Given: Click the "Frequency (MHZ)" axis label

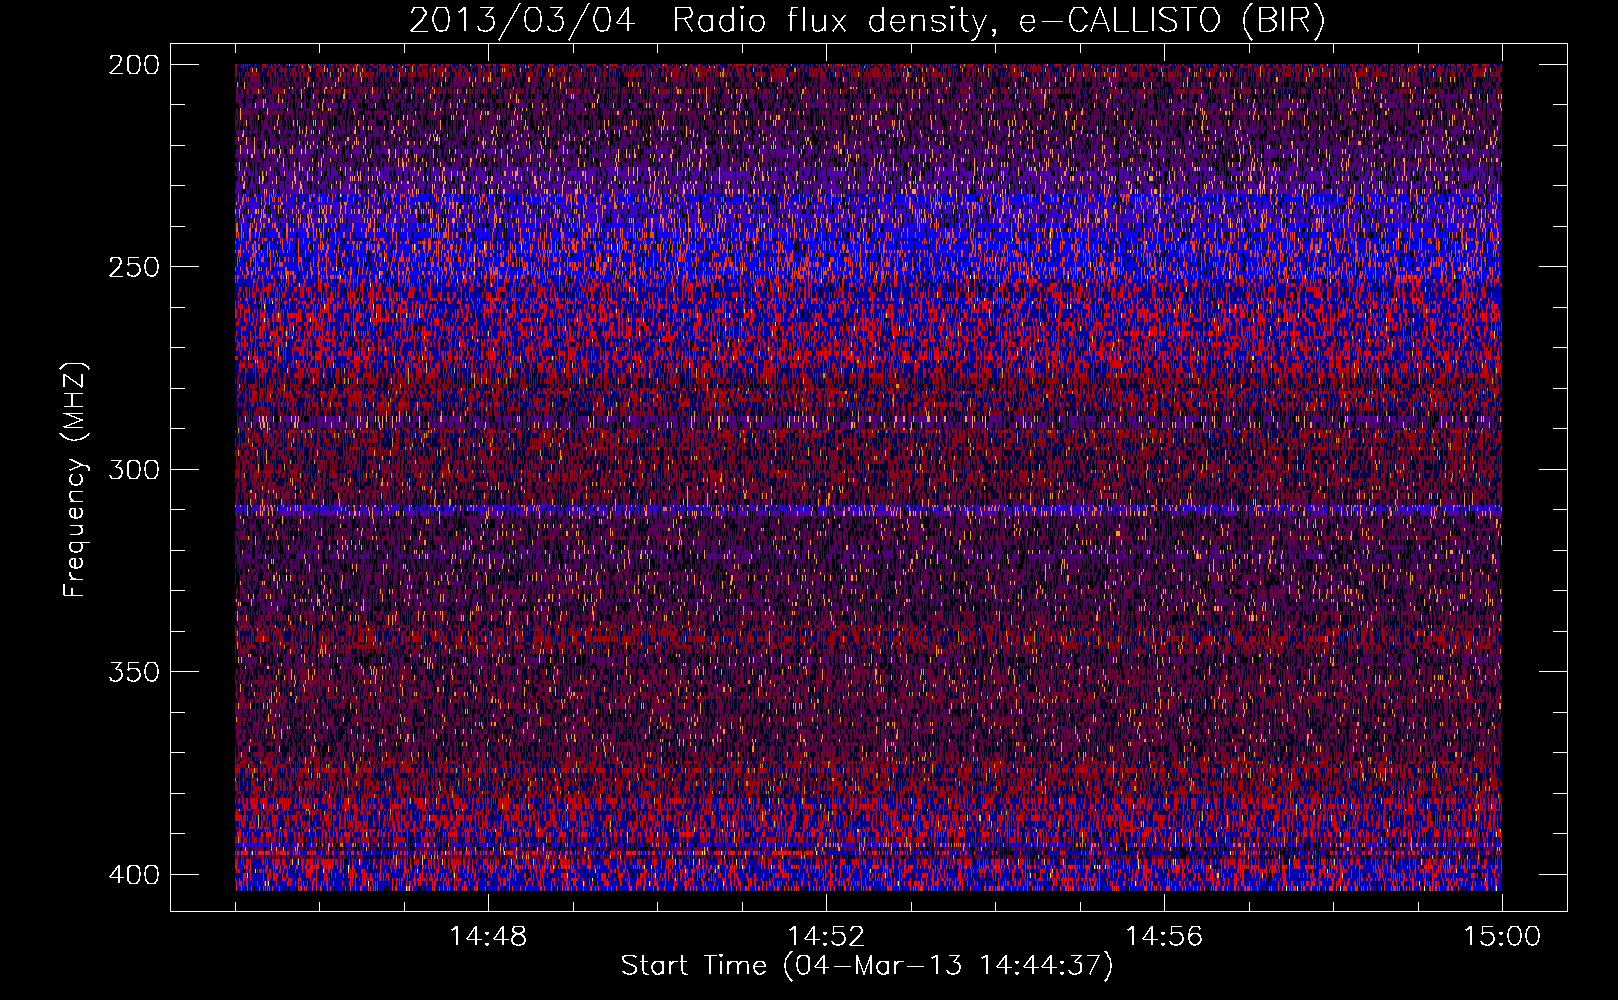Looking at the screenshot, I should (75, 479).
